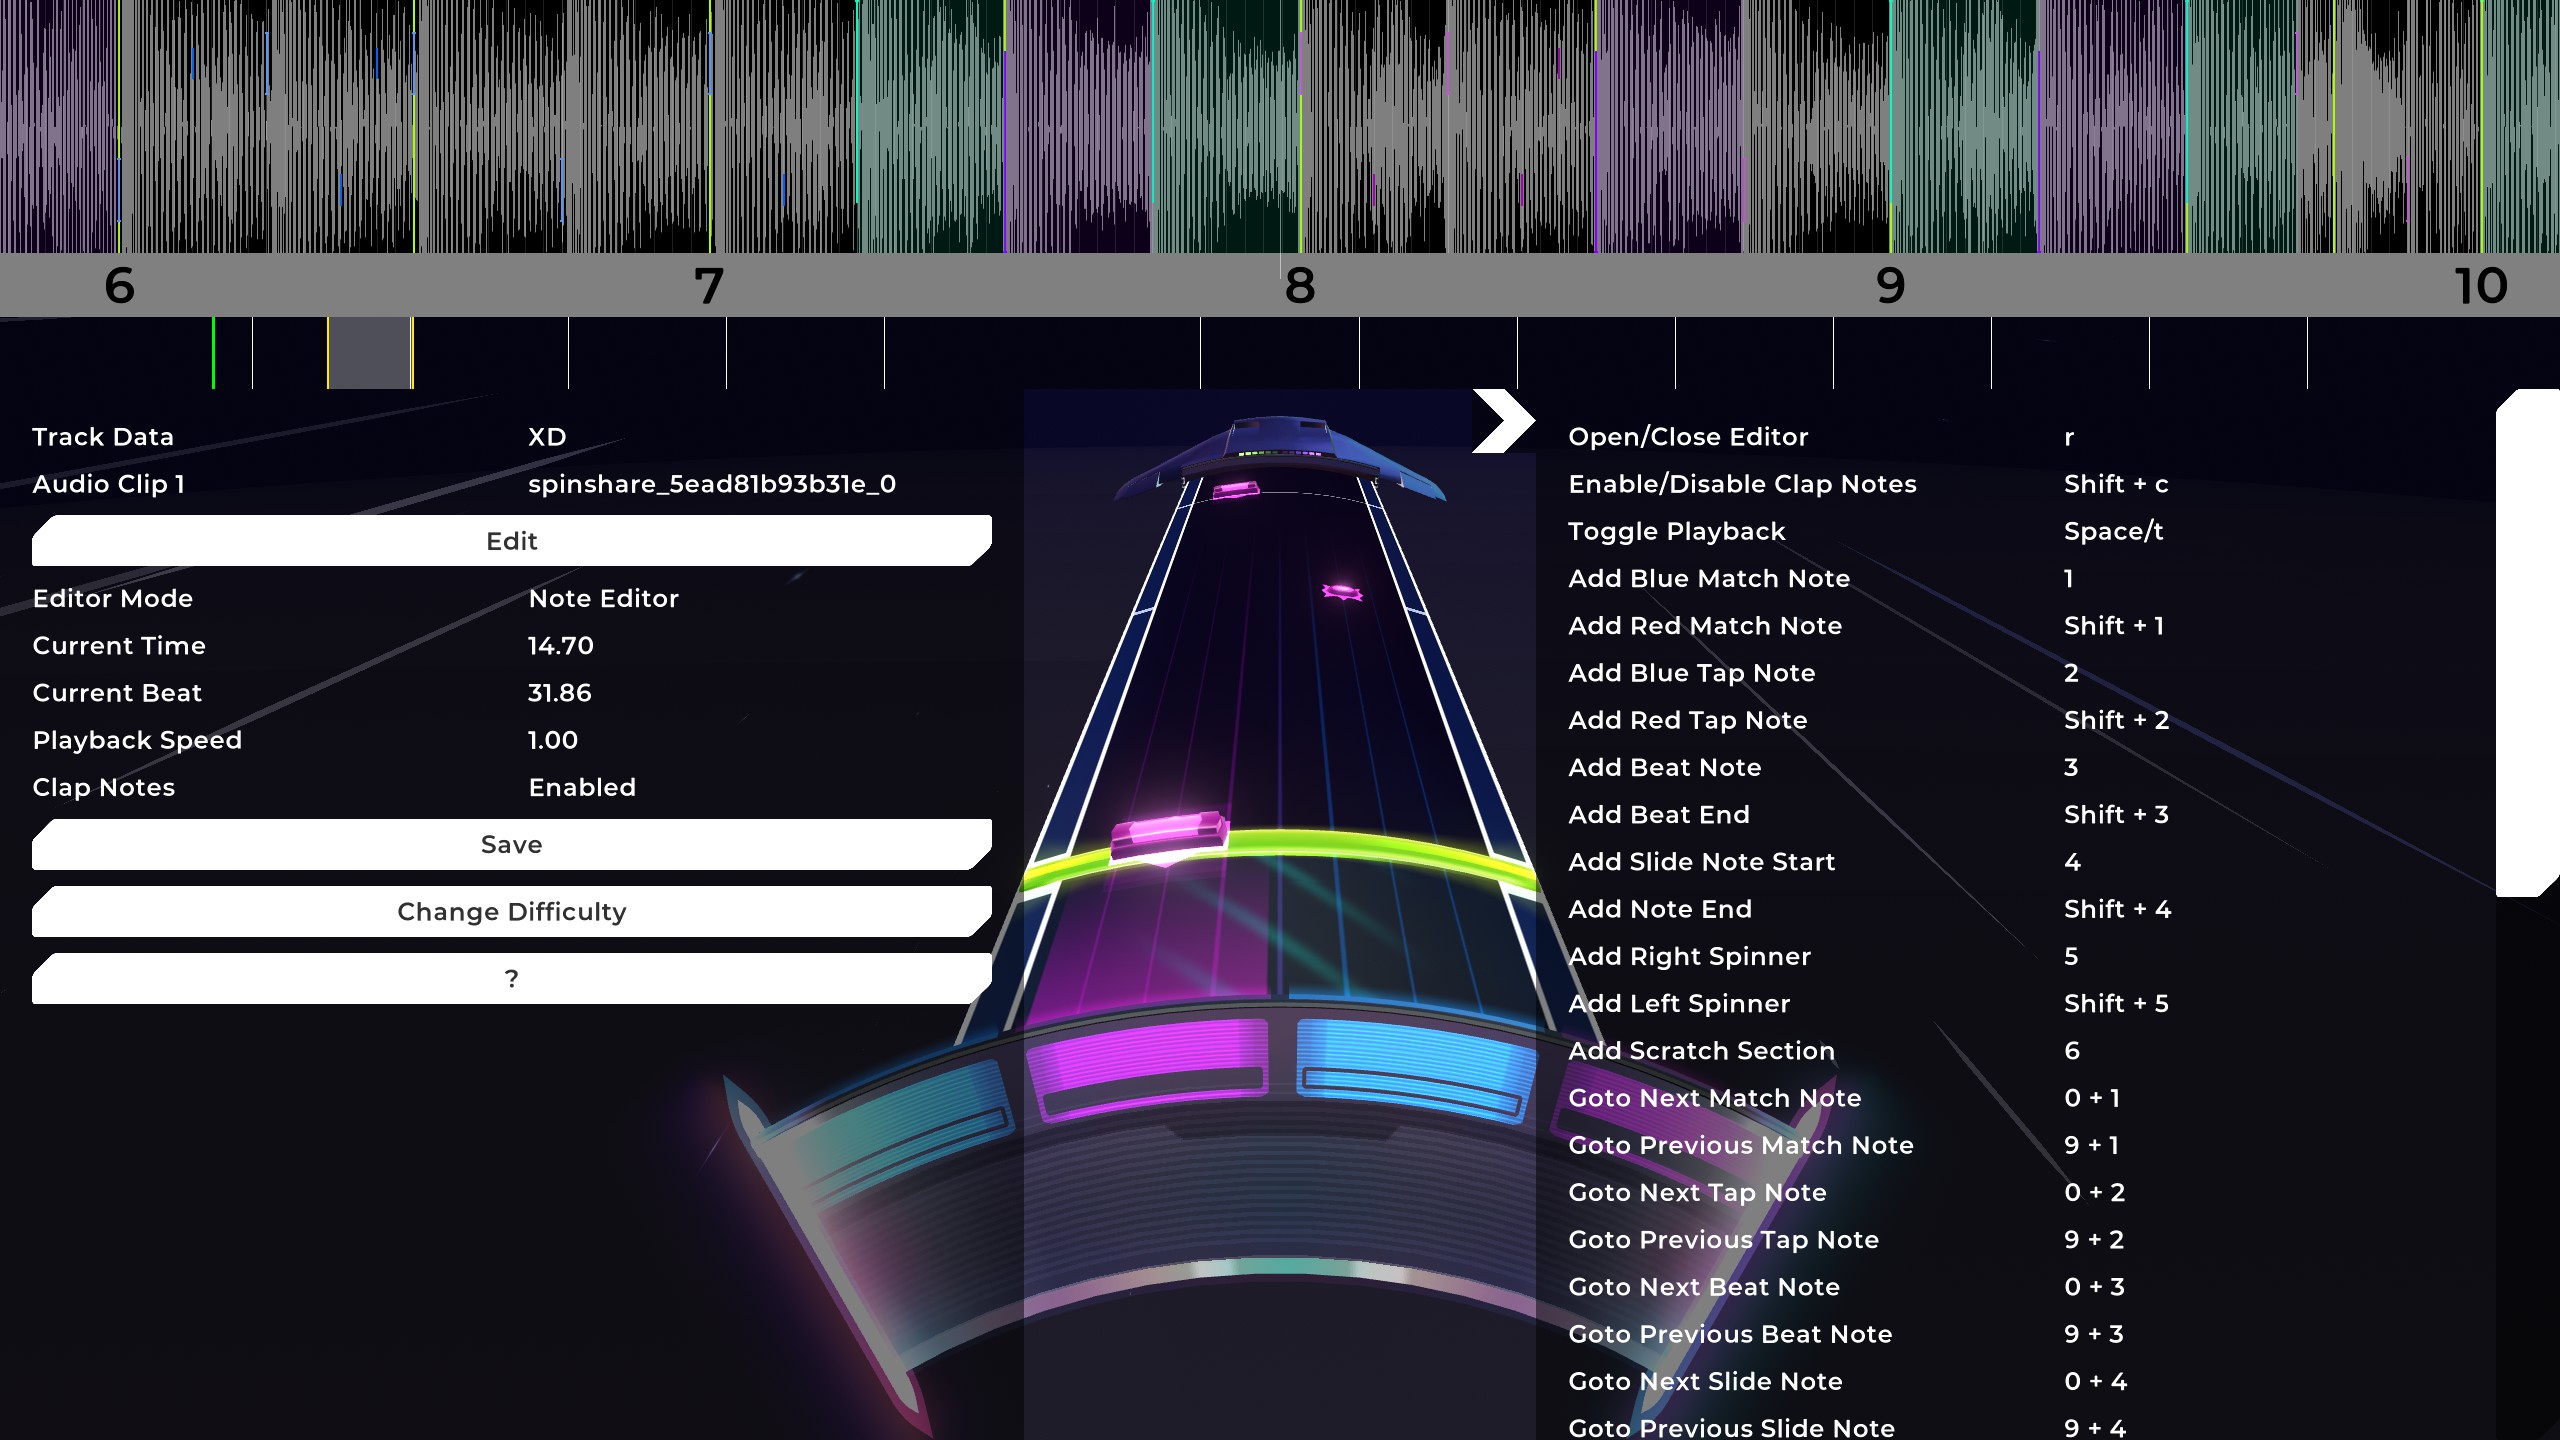Toggle the Clap Notes Enabled value
Viewport: 2560px width, 1440px height.
(x=582, y=788)
